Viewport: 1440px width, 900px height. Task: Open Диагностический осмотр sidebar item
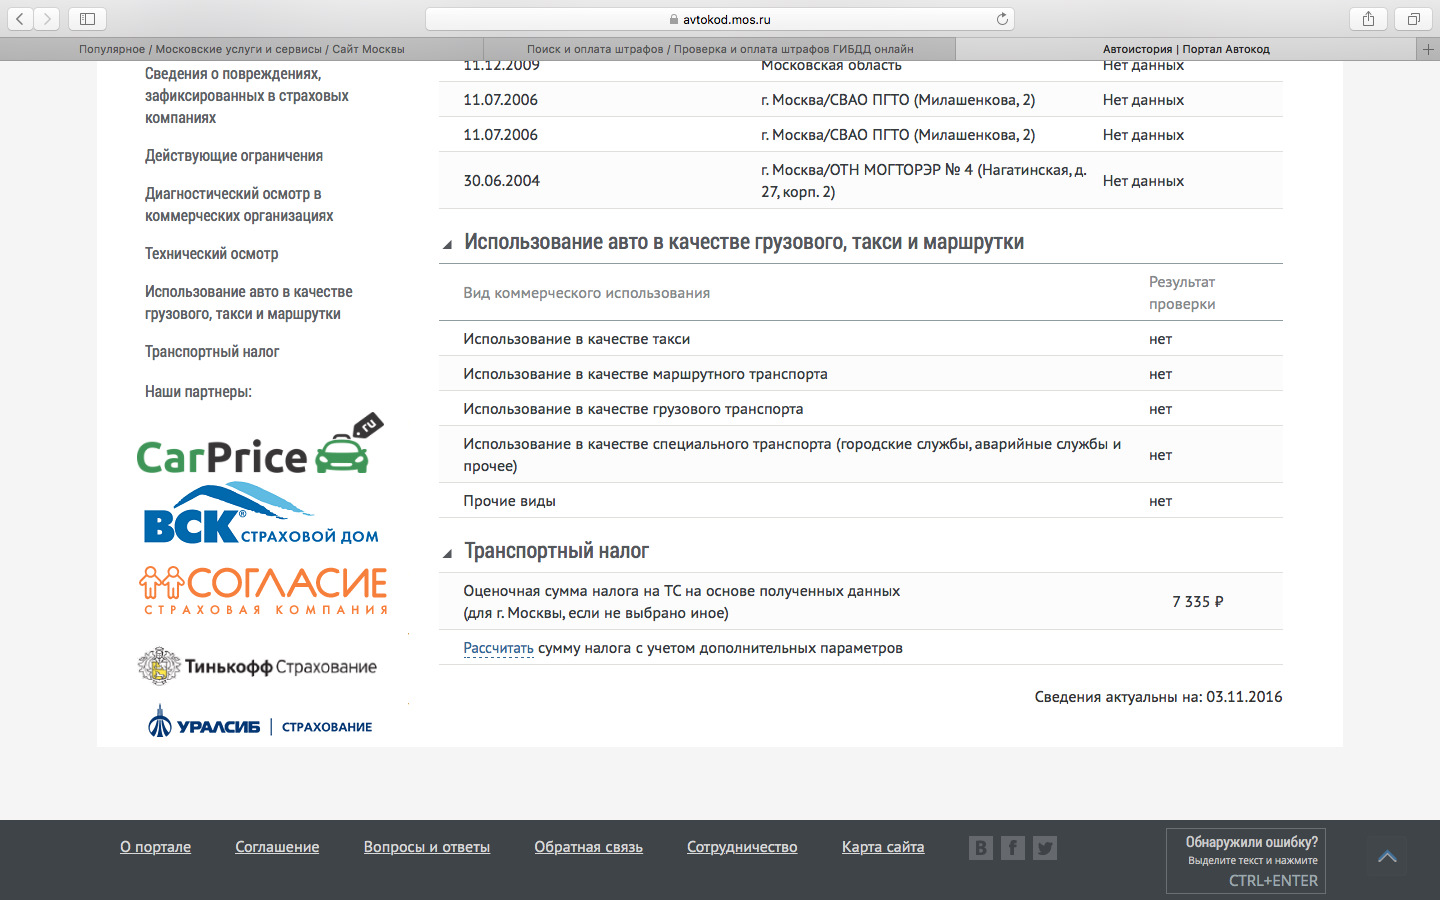pos(239,205)
